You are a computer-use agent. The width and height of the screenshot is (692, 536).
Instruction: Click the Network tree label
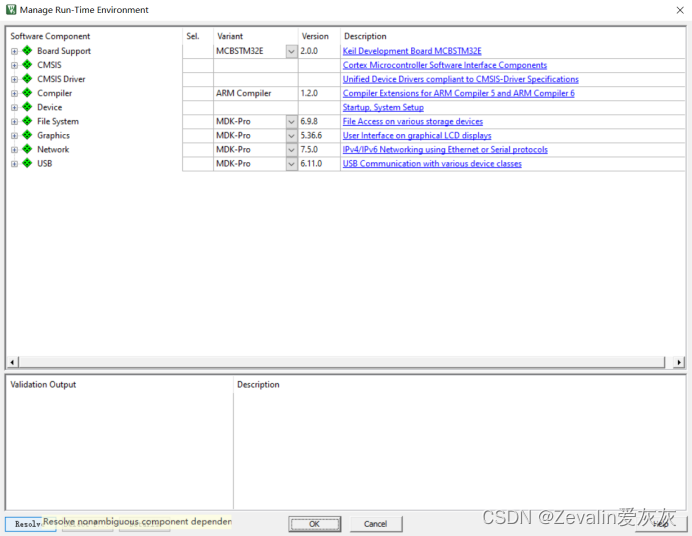(x=53, y=150)
